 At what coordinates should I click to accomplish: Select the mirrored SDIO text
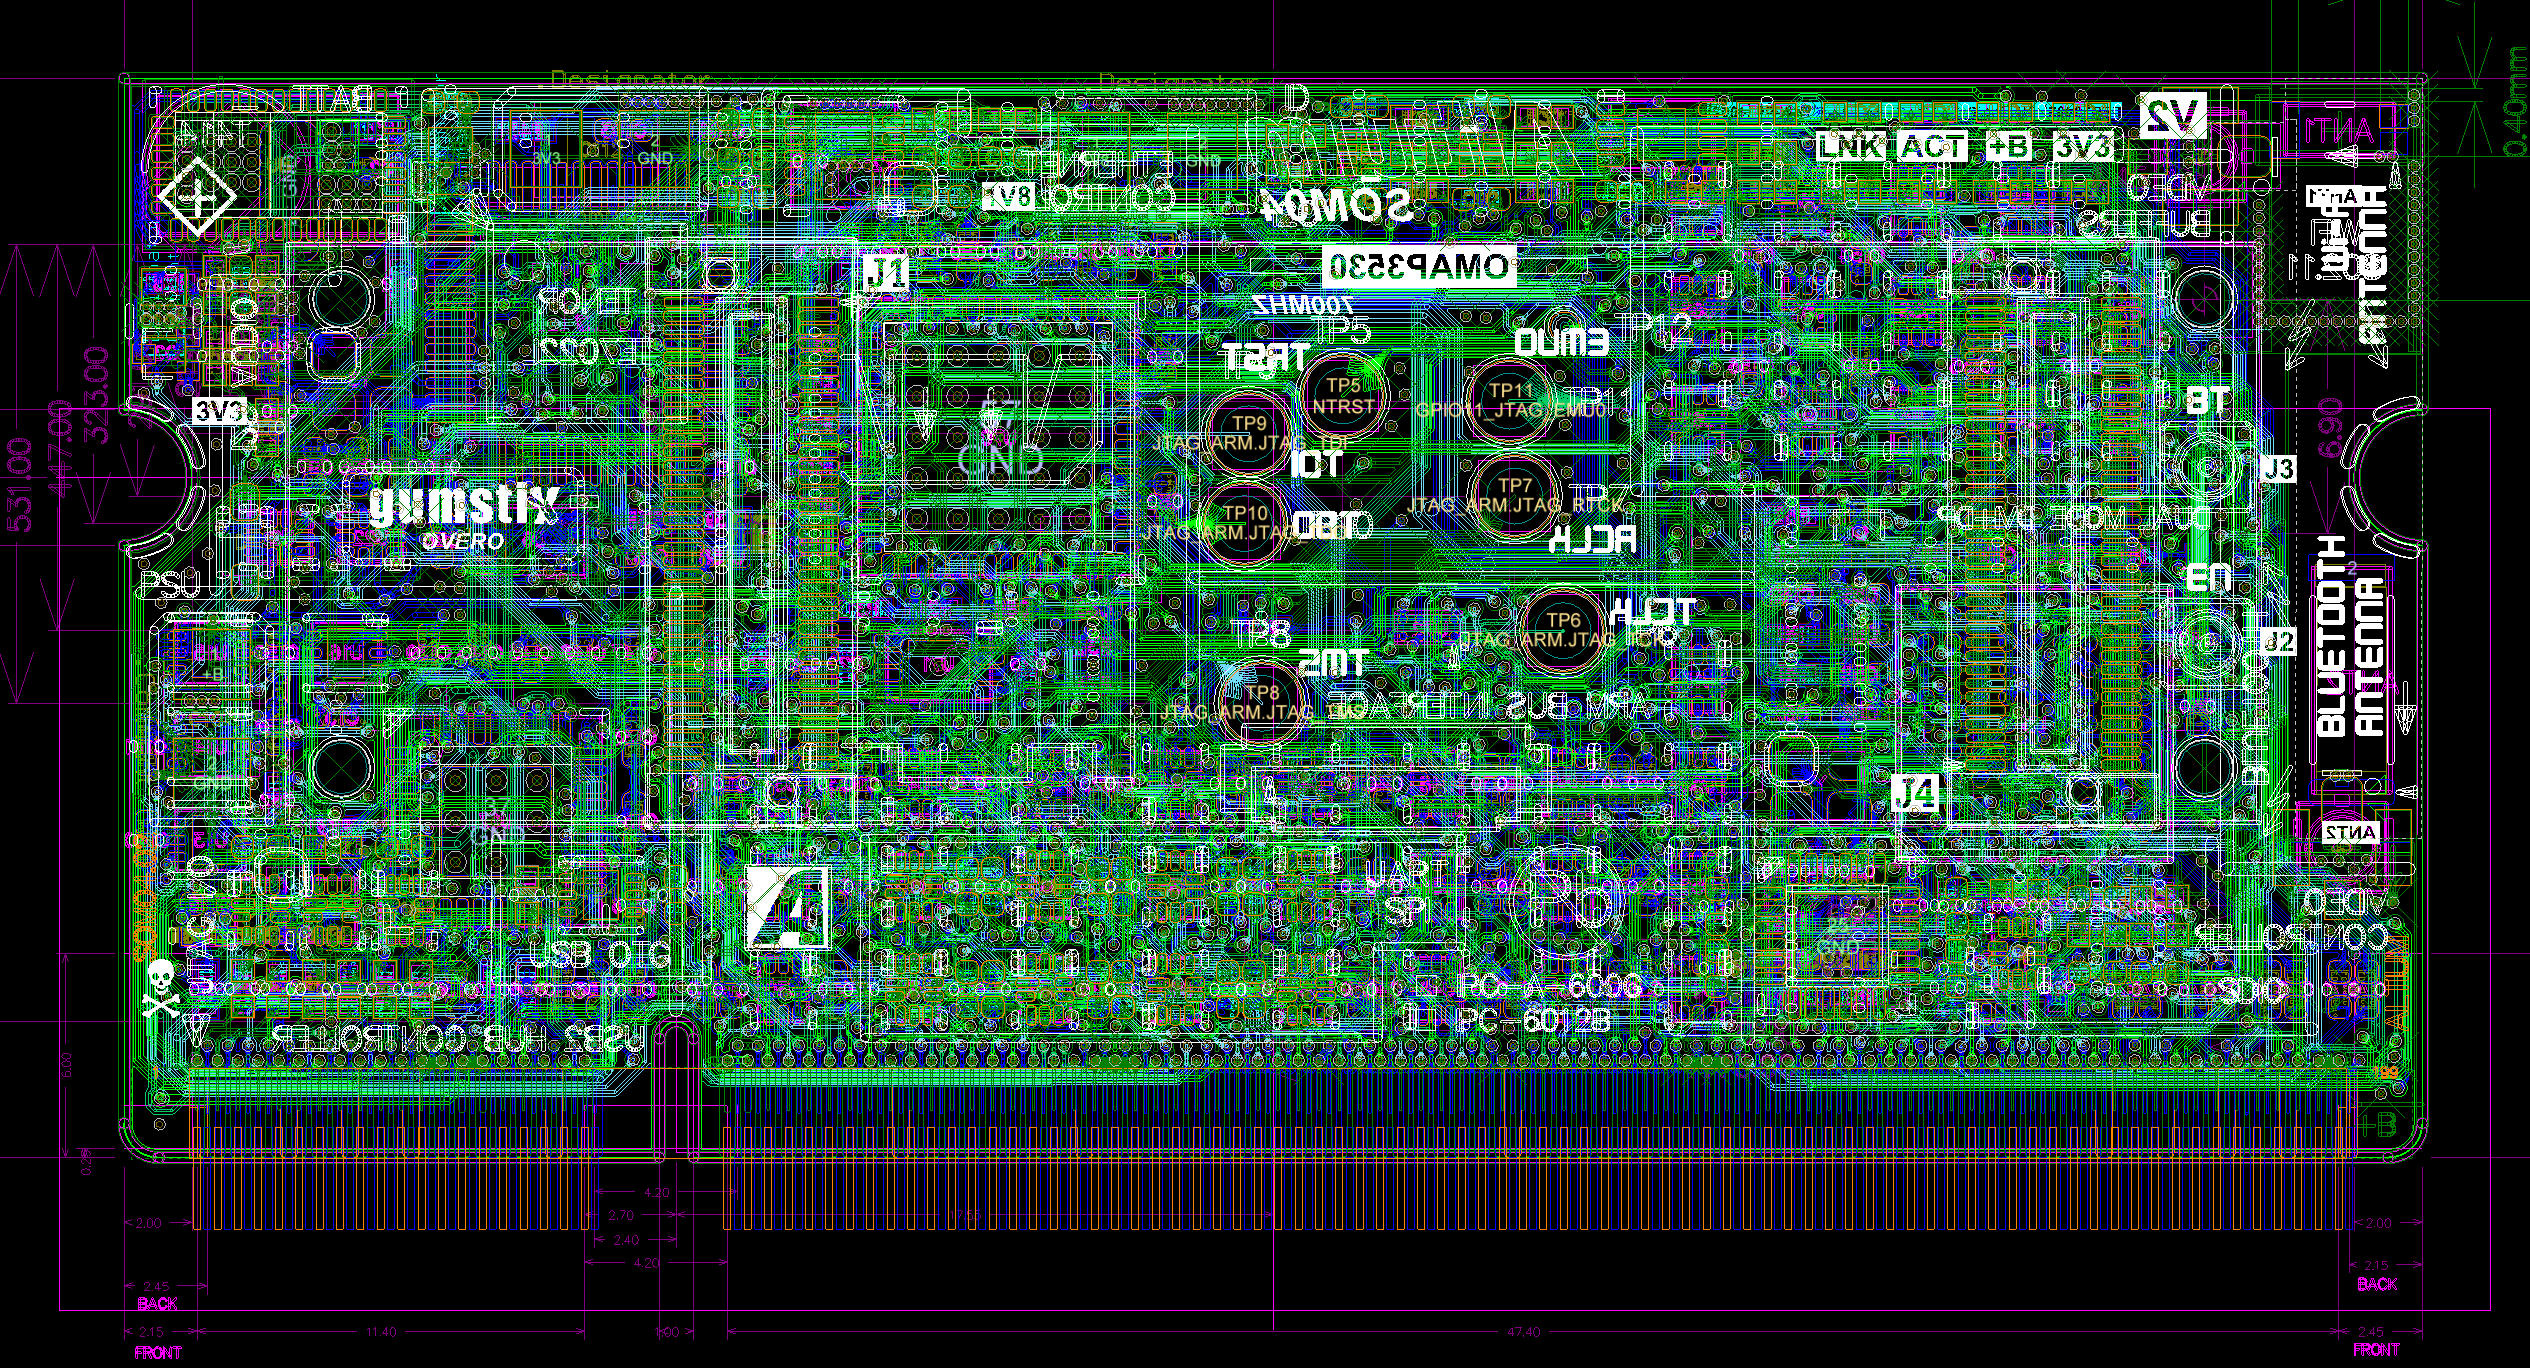2250,991
